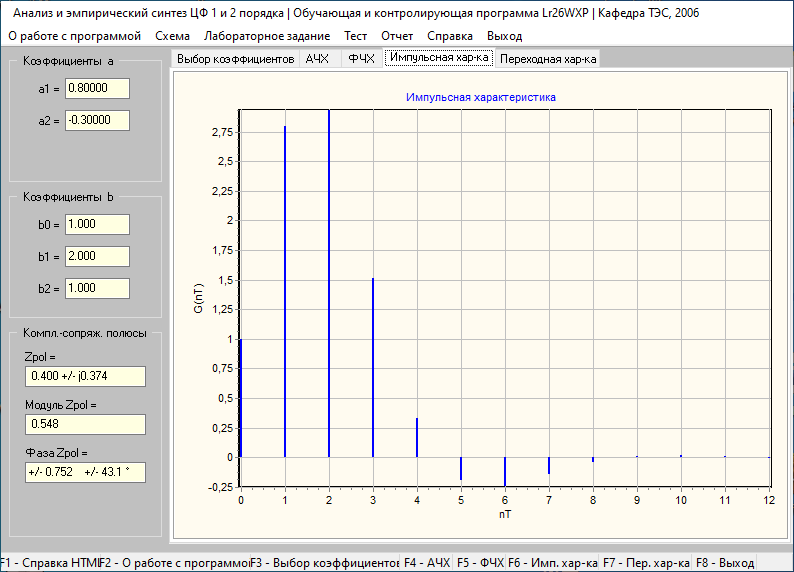Click the a1 coefficient field showing 0.80000
The width and height of the screenshot is (794, 572).
coord(97,89)
